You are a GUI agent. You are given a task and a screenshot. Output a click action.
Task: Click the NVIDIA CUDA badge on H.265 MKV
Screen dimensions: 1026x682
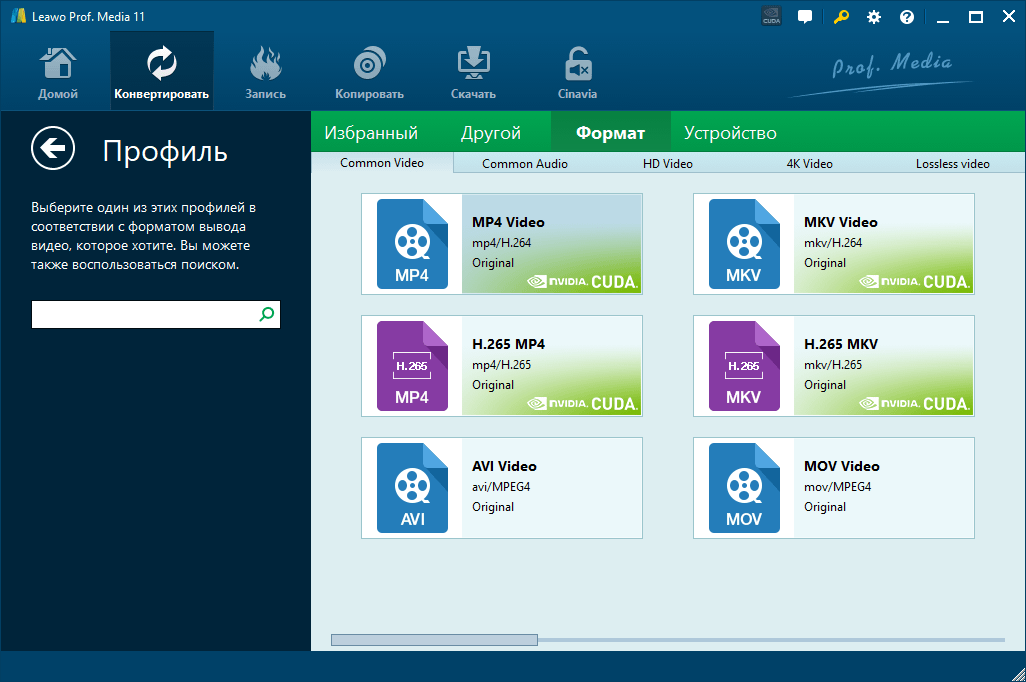(914, 404)
